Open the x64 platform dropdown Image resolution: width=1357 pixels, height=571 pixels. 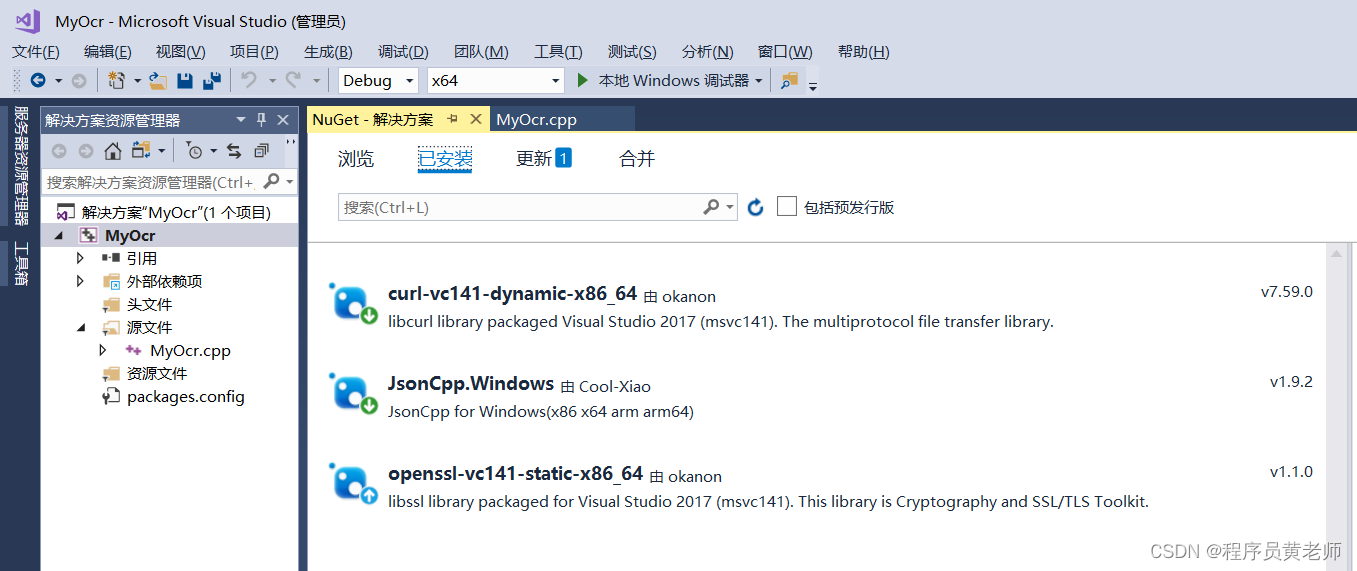pyautogui.click(x=556, y=81)
